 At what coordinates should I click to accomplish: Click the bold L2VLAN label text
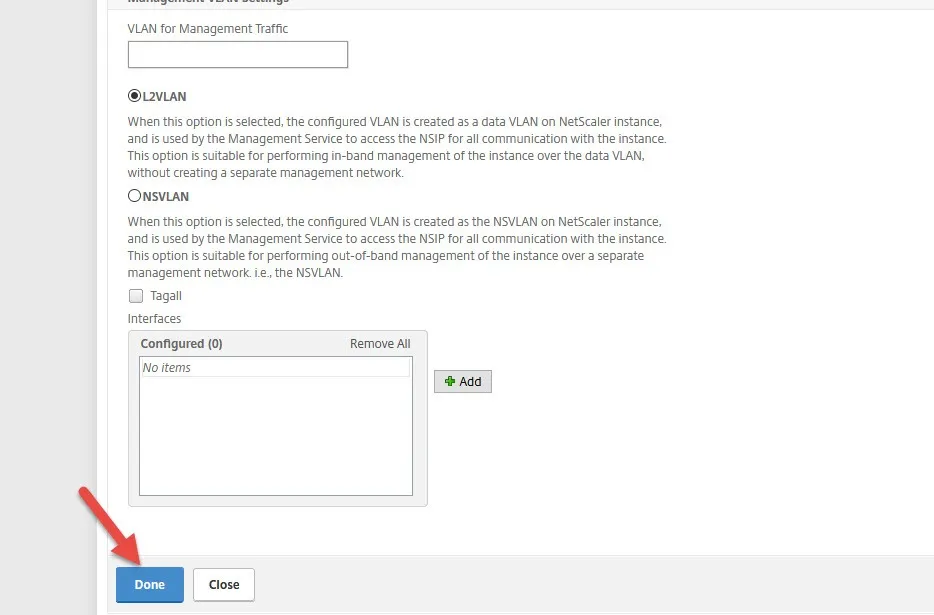click(x=165, y=97)
